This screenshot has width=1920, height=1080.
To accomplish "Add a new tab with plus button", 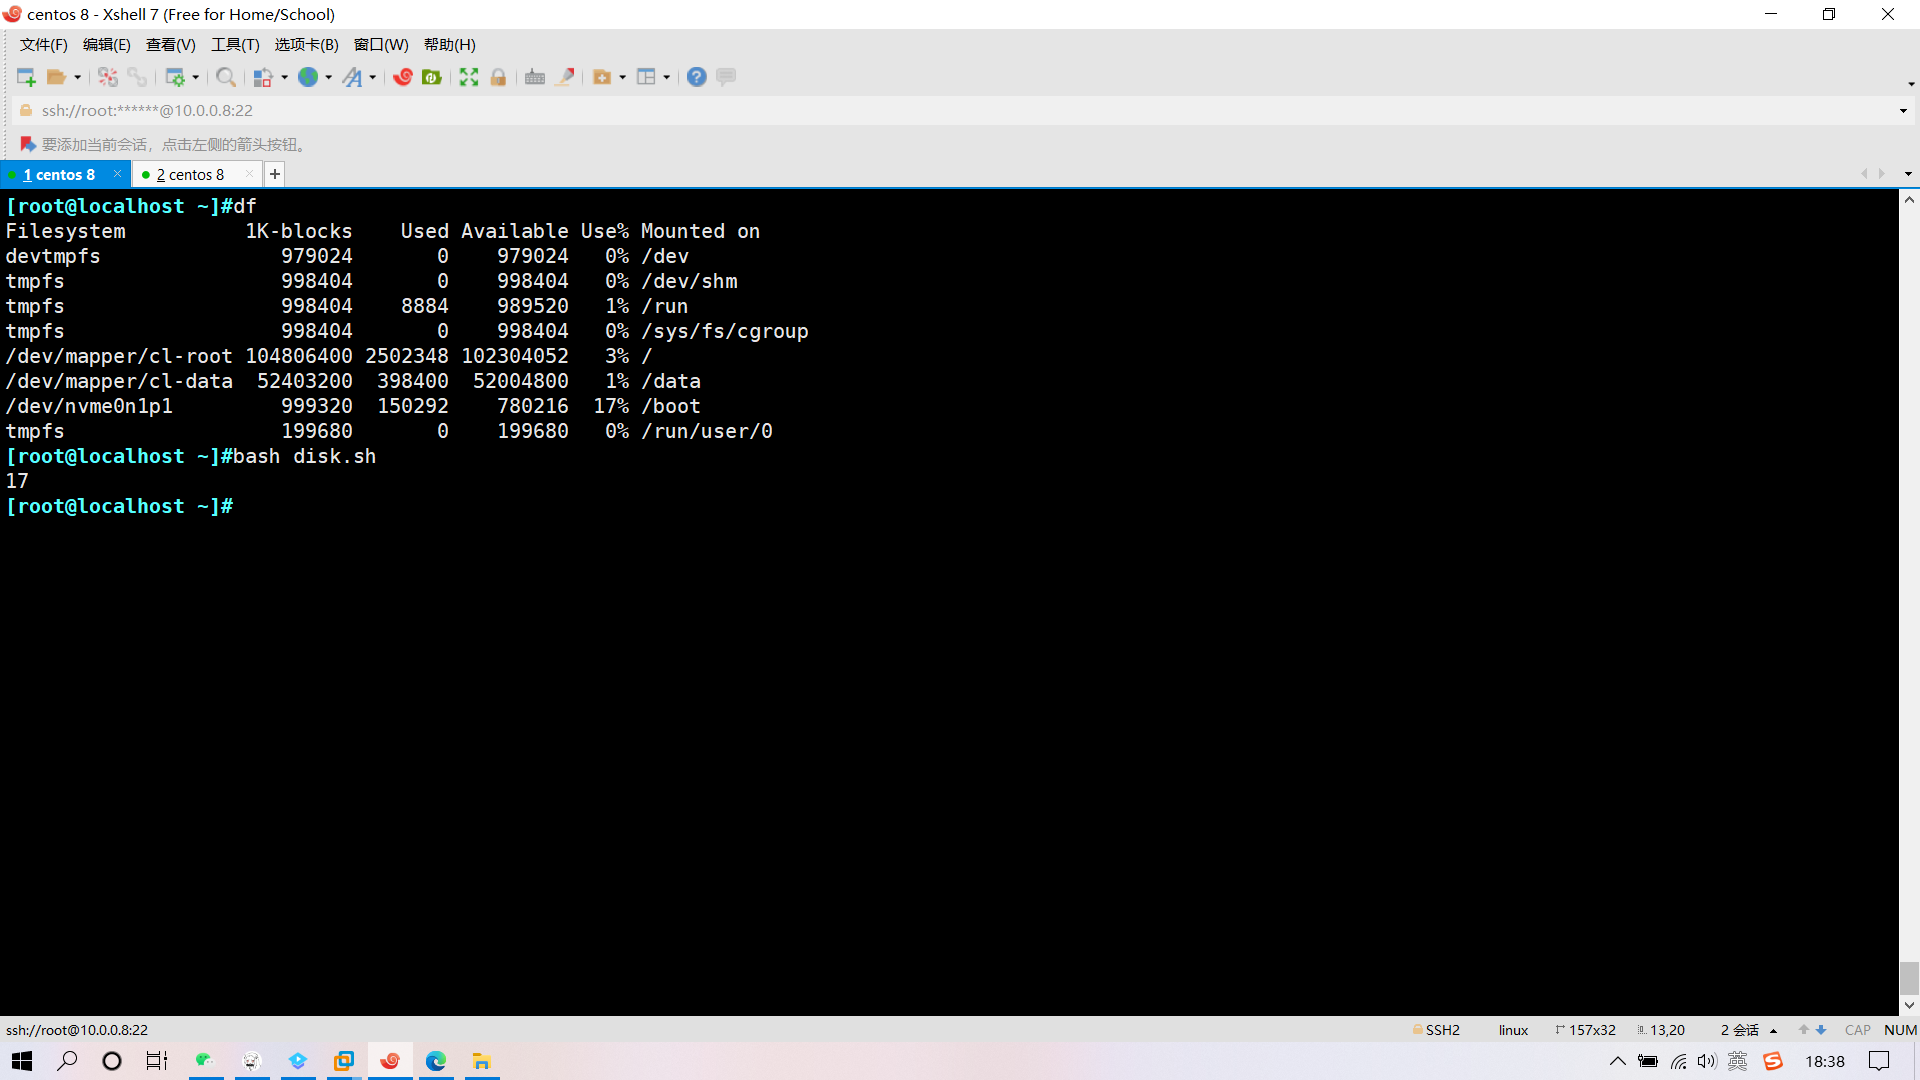I will tap(275, 174).
